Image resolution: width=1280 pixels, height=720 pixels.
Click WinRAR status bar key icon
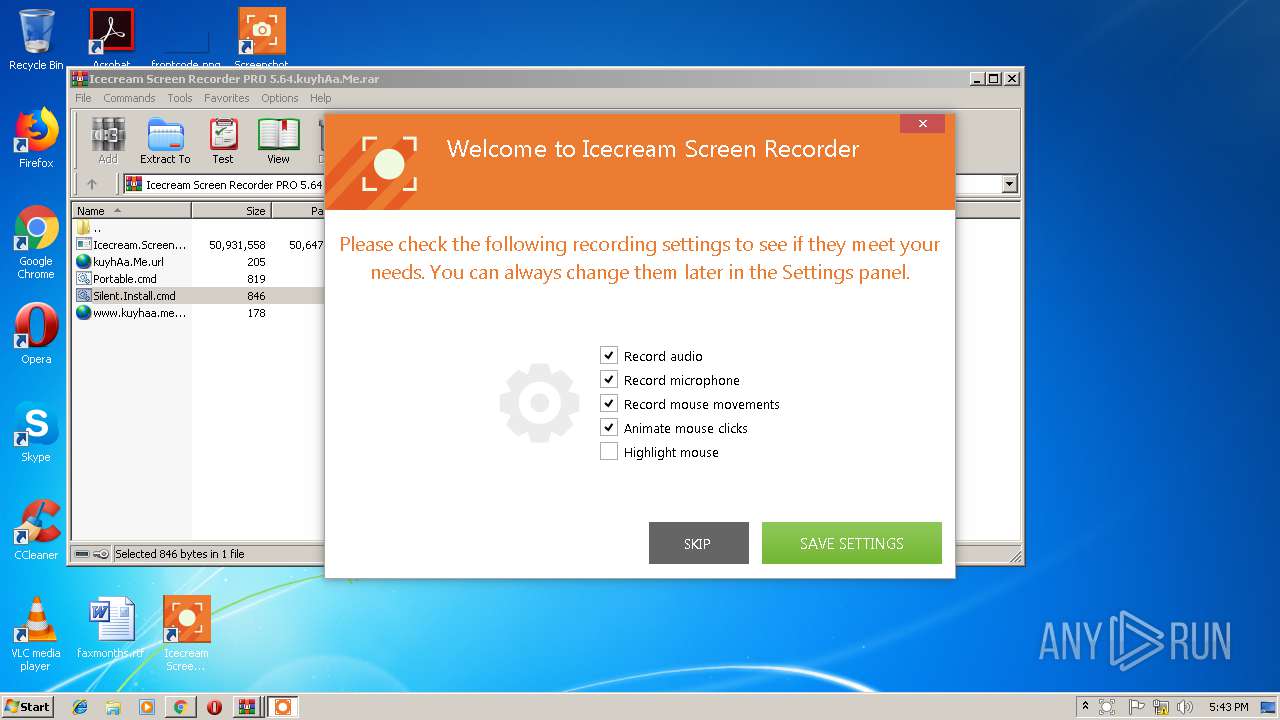tap(101, 554)
